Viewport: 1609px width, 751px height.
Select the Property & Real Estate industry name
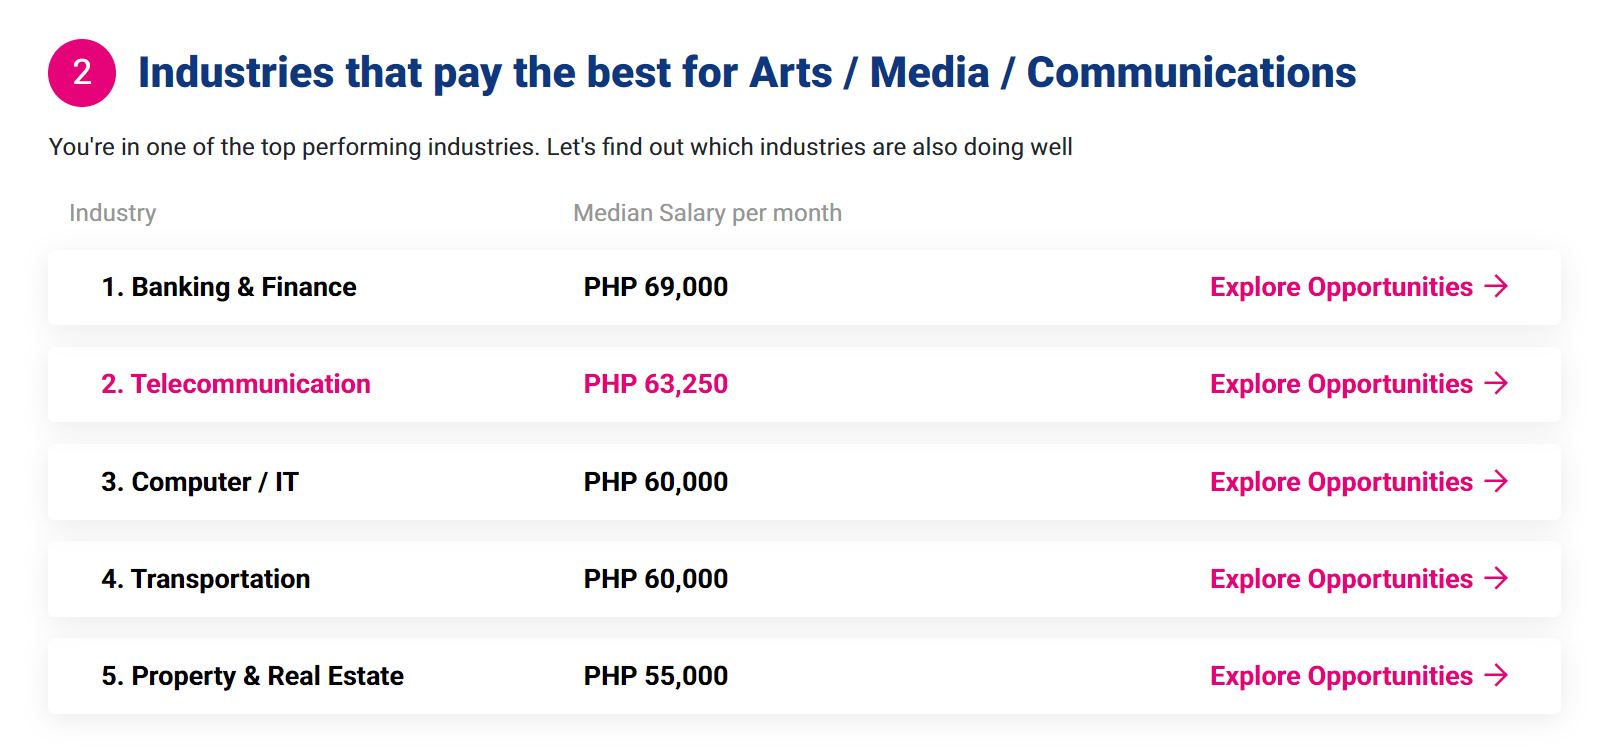(x=253, y=676)
